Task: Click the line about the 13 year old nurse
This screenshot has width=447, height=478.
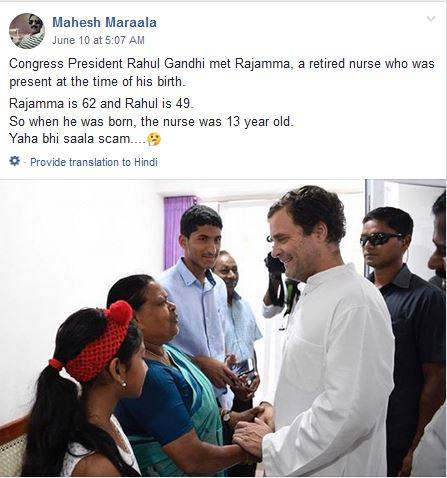Action: click(x=151, y=121)
